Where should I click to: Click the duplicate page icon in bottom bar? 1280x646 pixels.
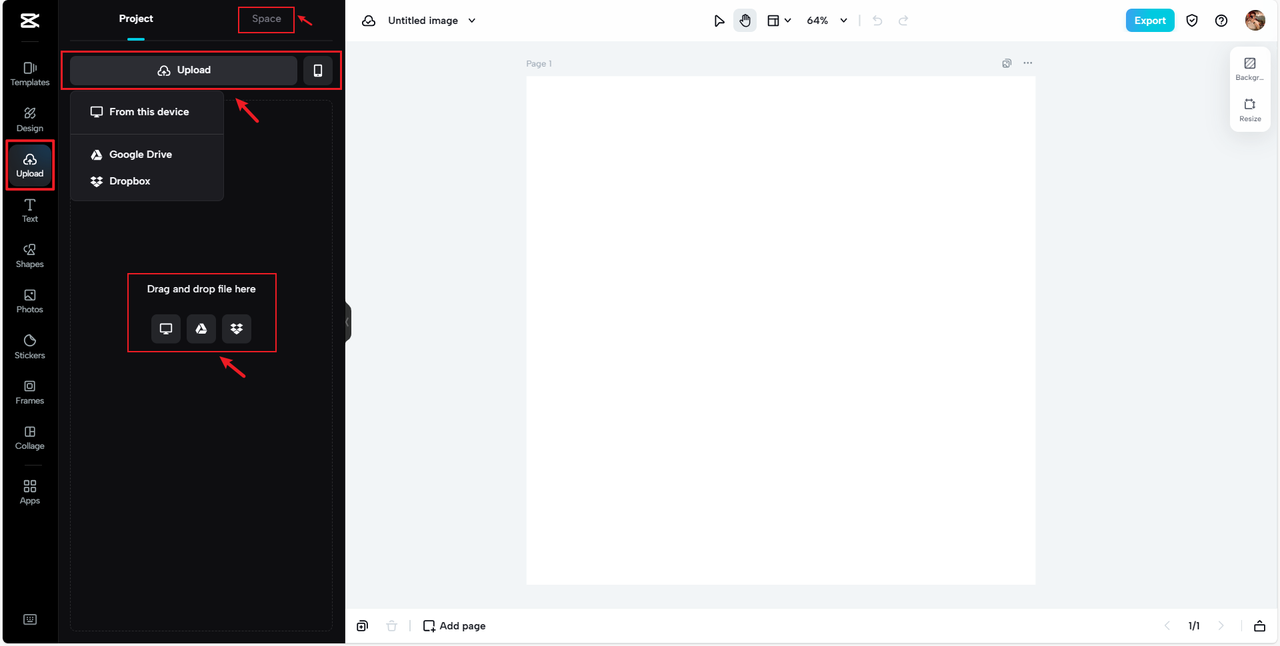[x=362, y=626]
